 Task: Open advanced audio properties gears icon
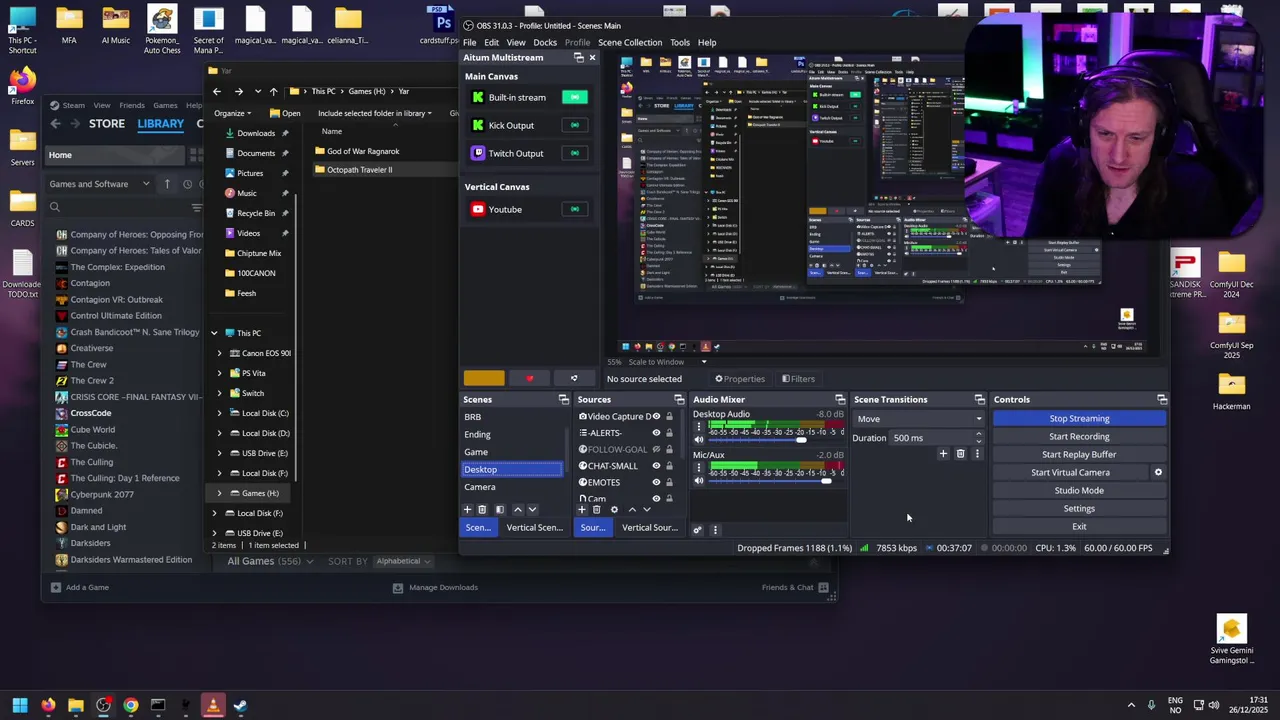(x=697, y=529)
